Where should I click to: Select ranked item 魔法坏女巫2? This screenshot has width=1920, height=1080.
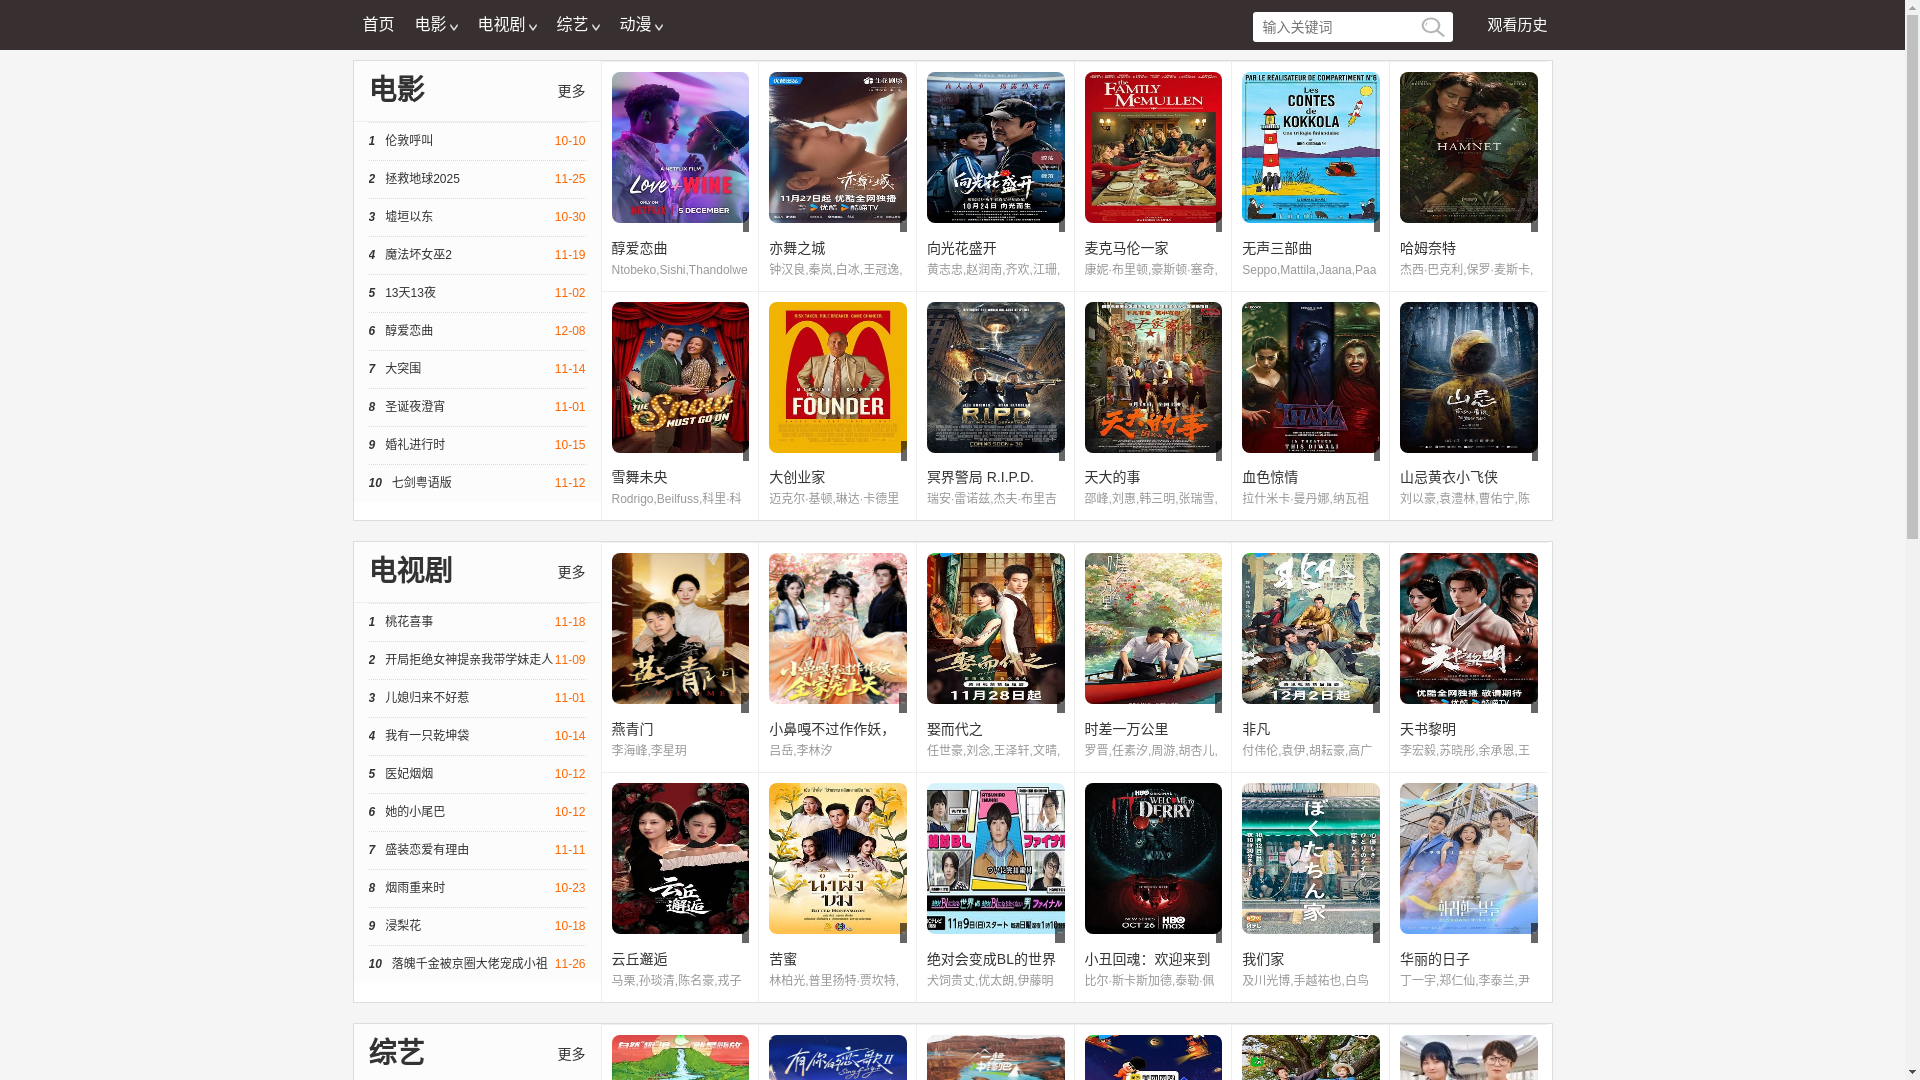418,255
